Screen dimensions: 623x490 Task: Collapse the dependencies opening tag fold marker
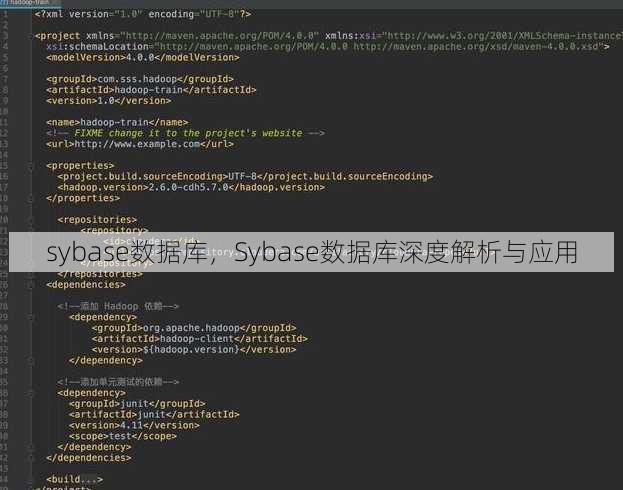[x=31, y=285]
